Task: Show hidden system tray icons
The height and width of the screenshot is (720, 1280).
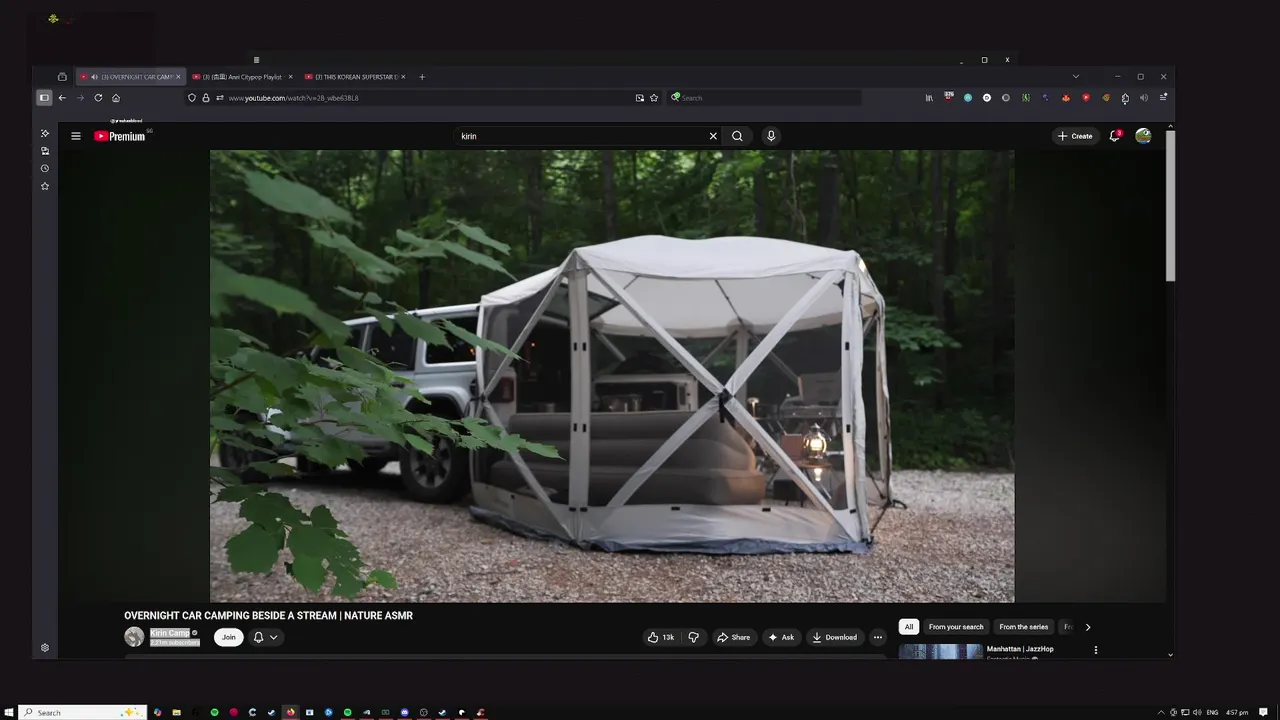Action: tap(1161, 712)
